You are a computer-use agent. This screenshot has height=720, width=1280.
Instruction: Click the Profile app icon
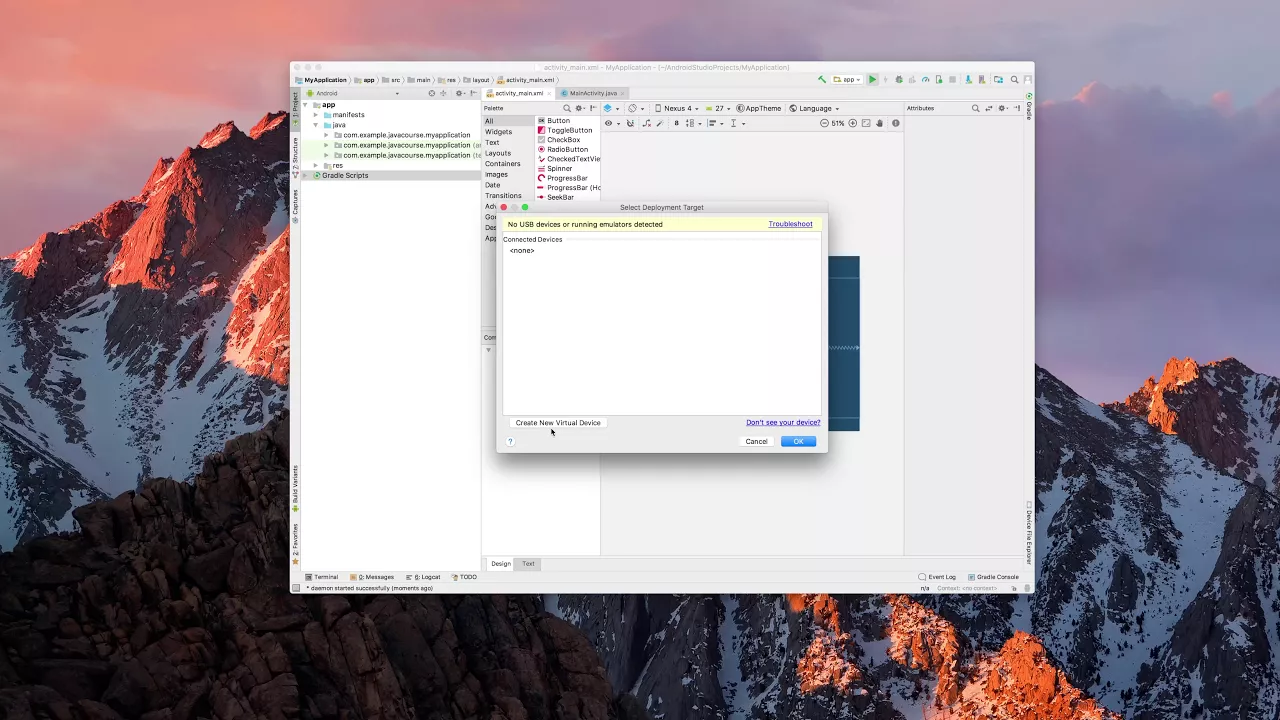(x=925, y=79)
